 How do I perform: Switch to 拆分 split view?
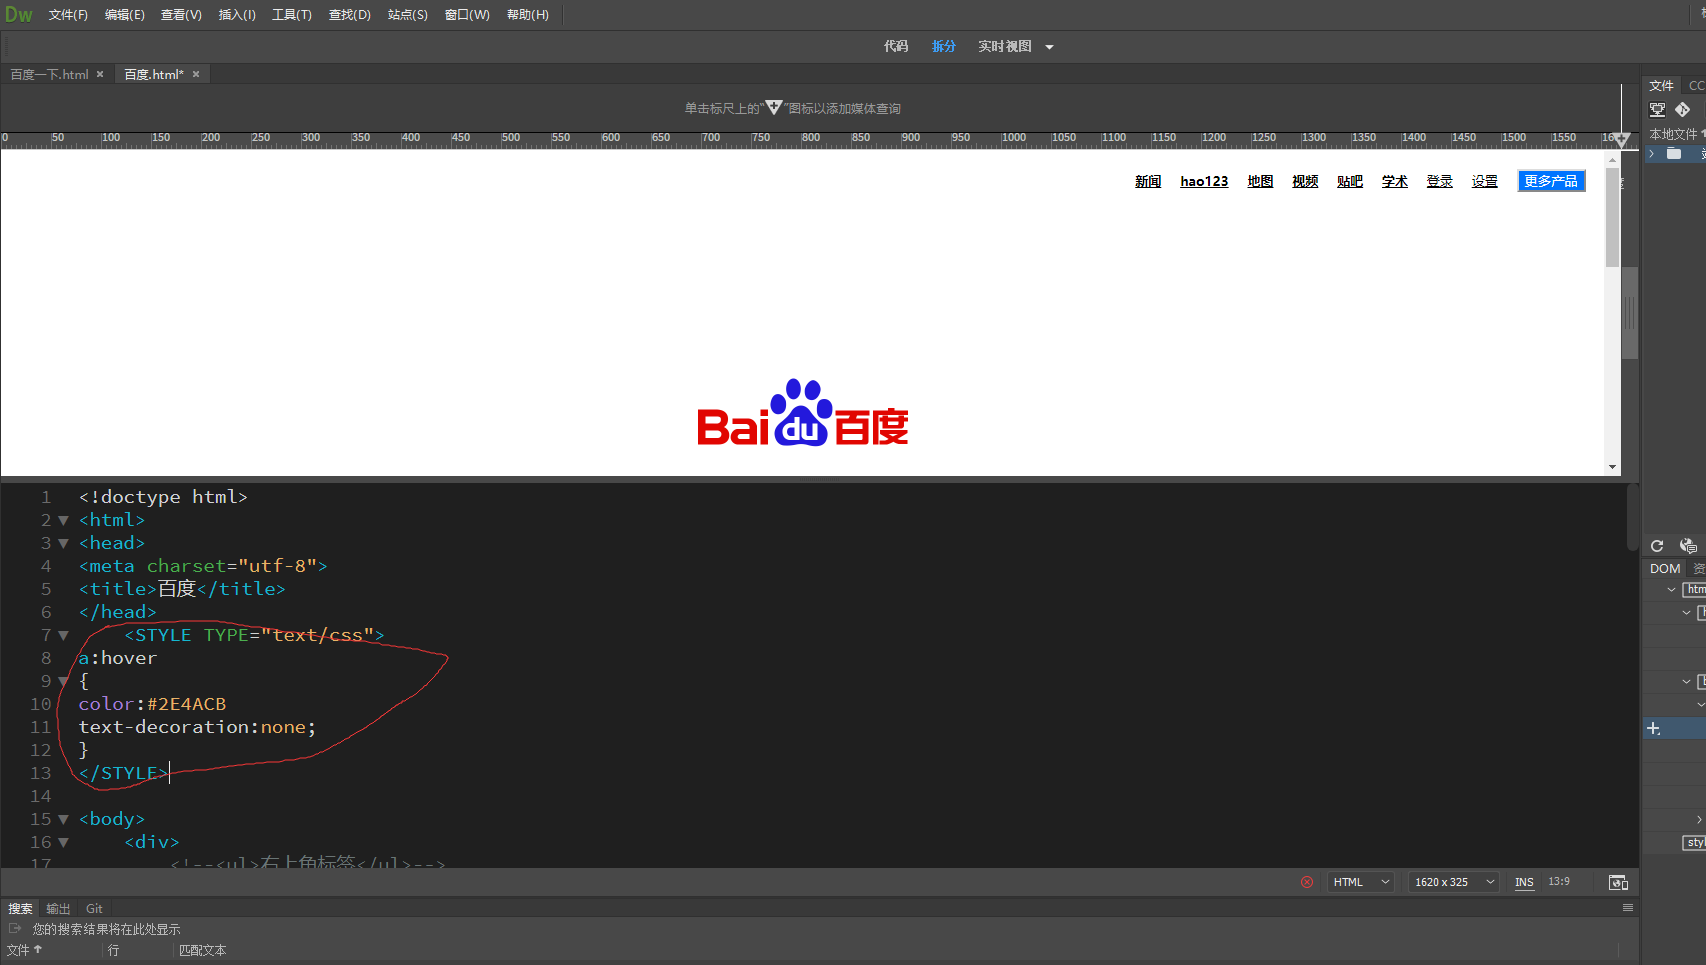(x=944, y=46)
